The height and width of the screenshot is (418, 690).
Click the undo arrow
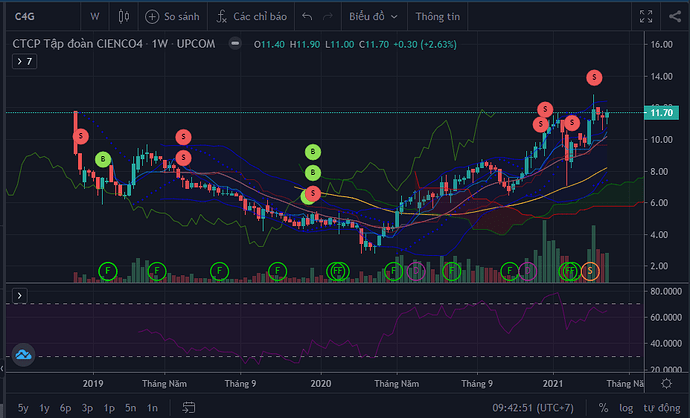pyautogui.click(x=306, y=17)
